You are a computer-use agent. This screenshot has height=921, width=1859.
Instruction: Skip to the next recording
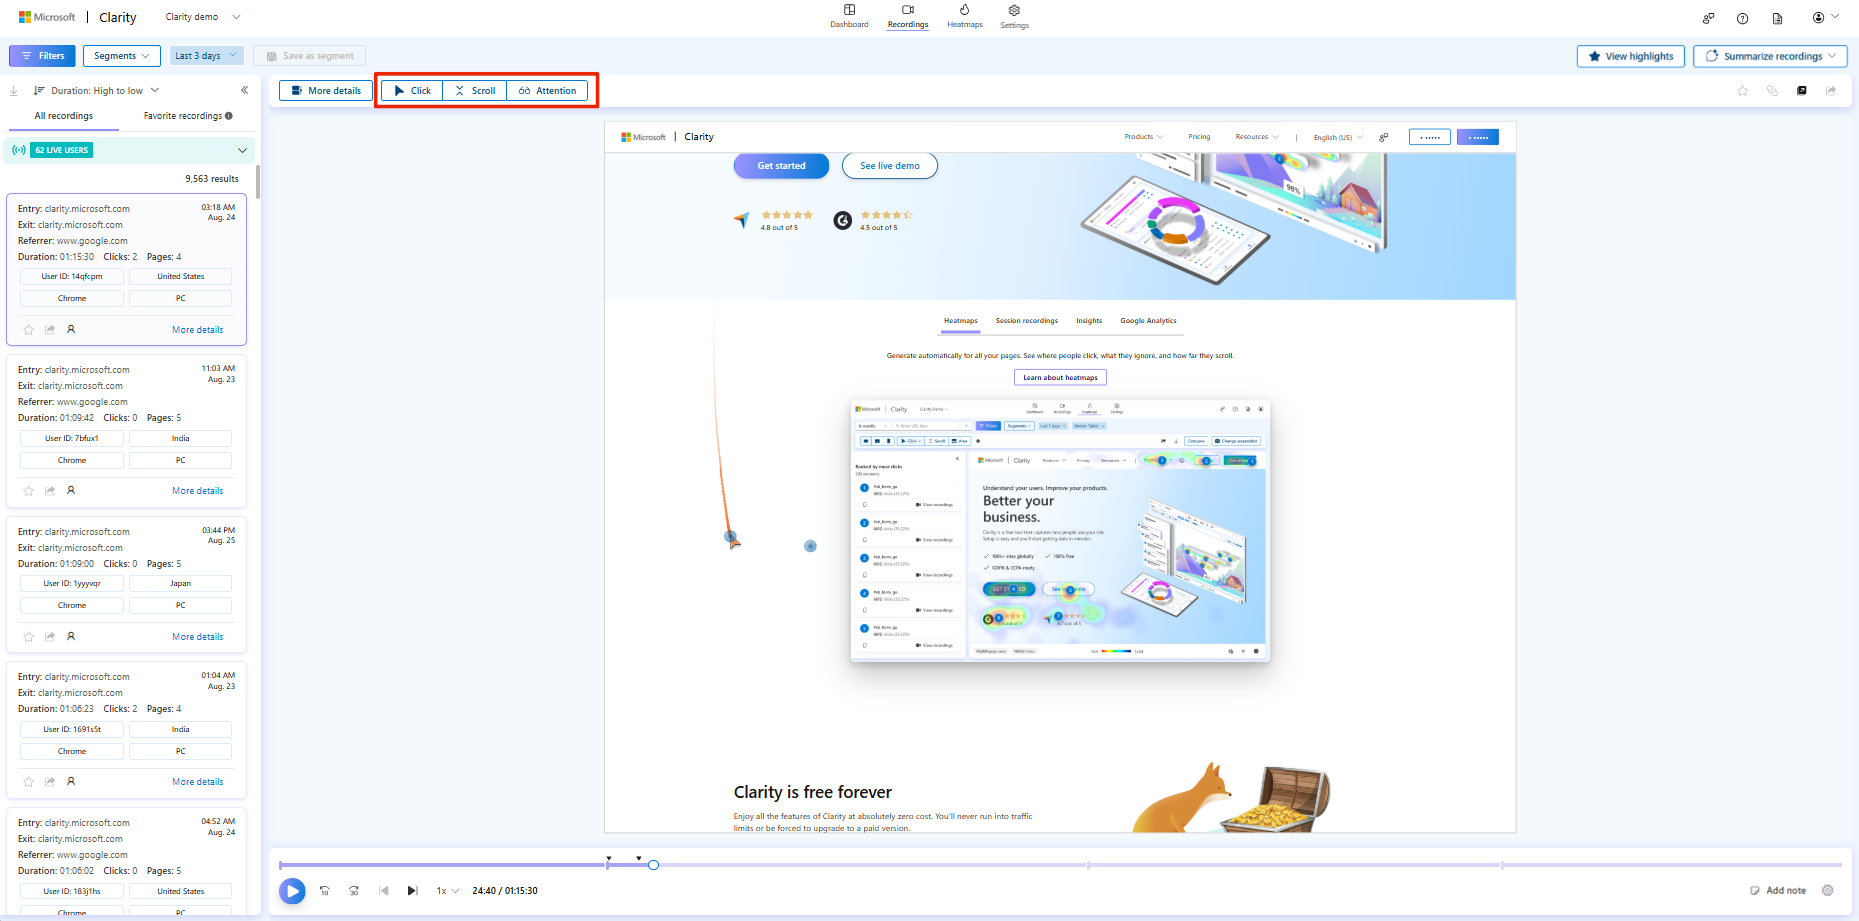pyautogui.click(x=412, y=890)
